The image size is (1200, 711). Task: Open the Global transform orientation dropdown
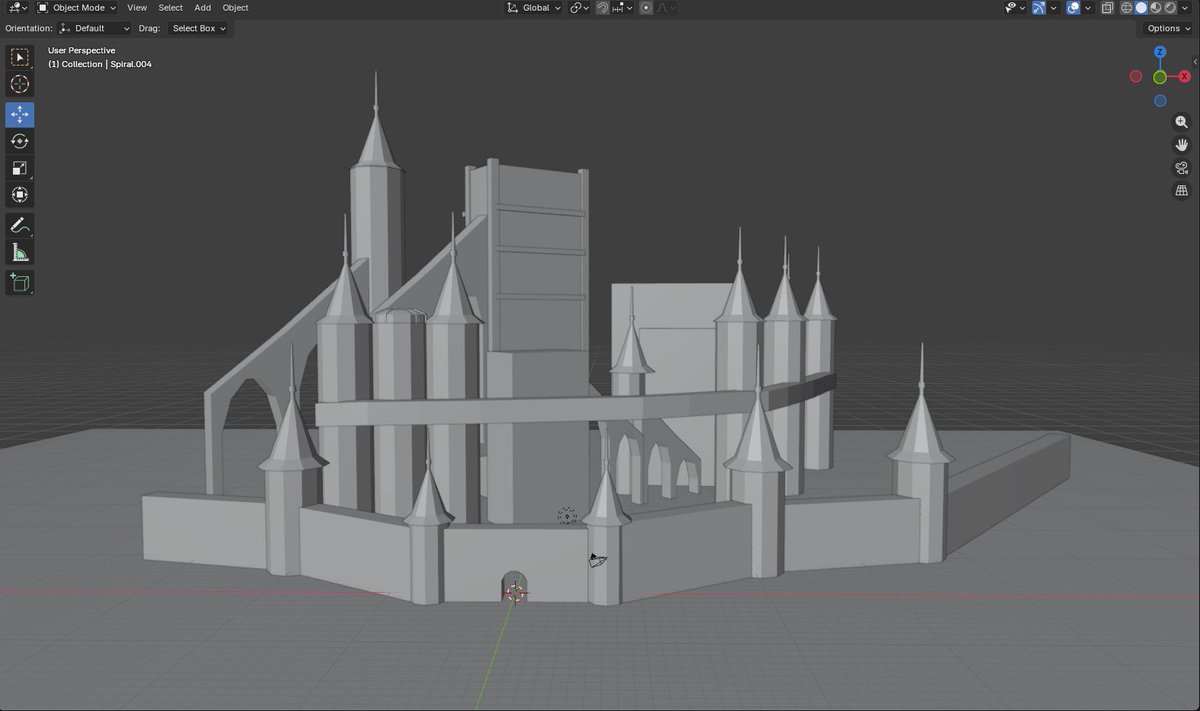[x=533, y=8]
